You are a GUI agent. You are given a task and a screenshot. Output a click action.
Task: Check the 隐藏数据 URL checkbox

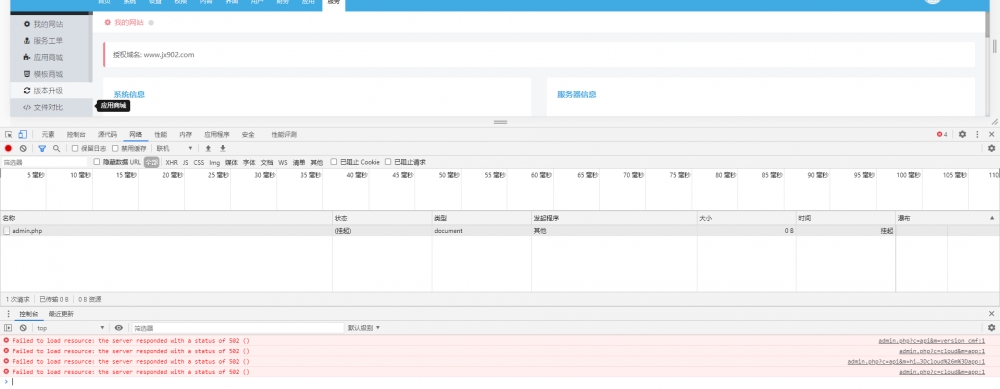(x=97, y=162)
